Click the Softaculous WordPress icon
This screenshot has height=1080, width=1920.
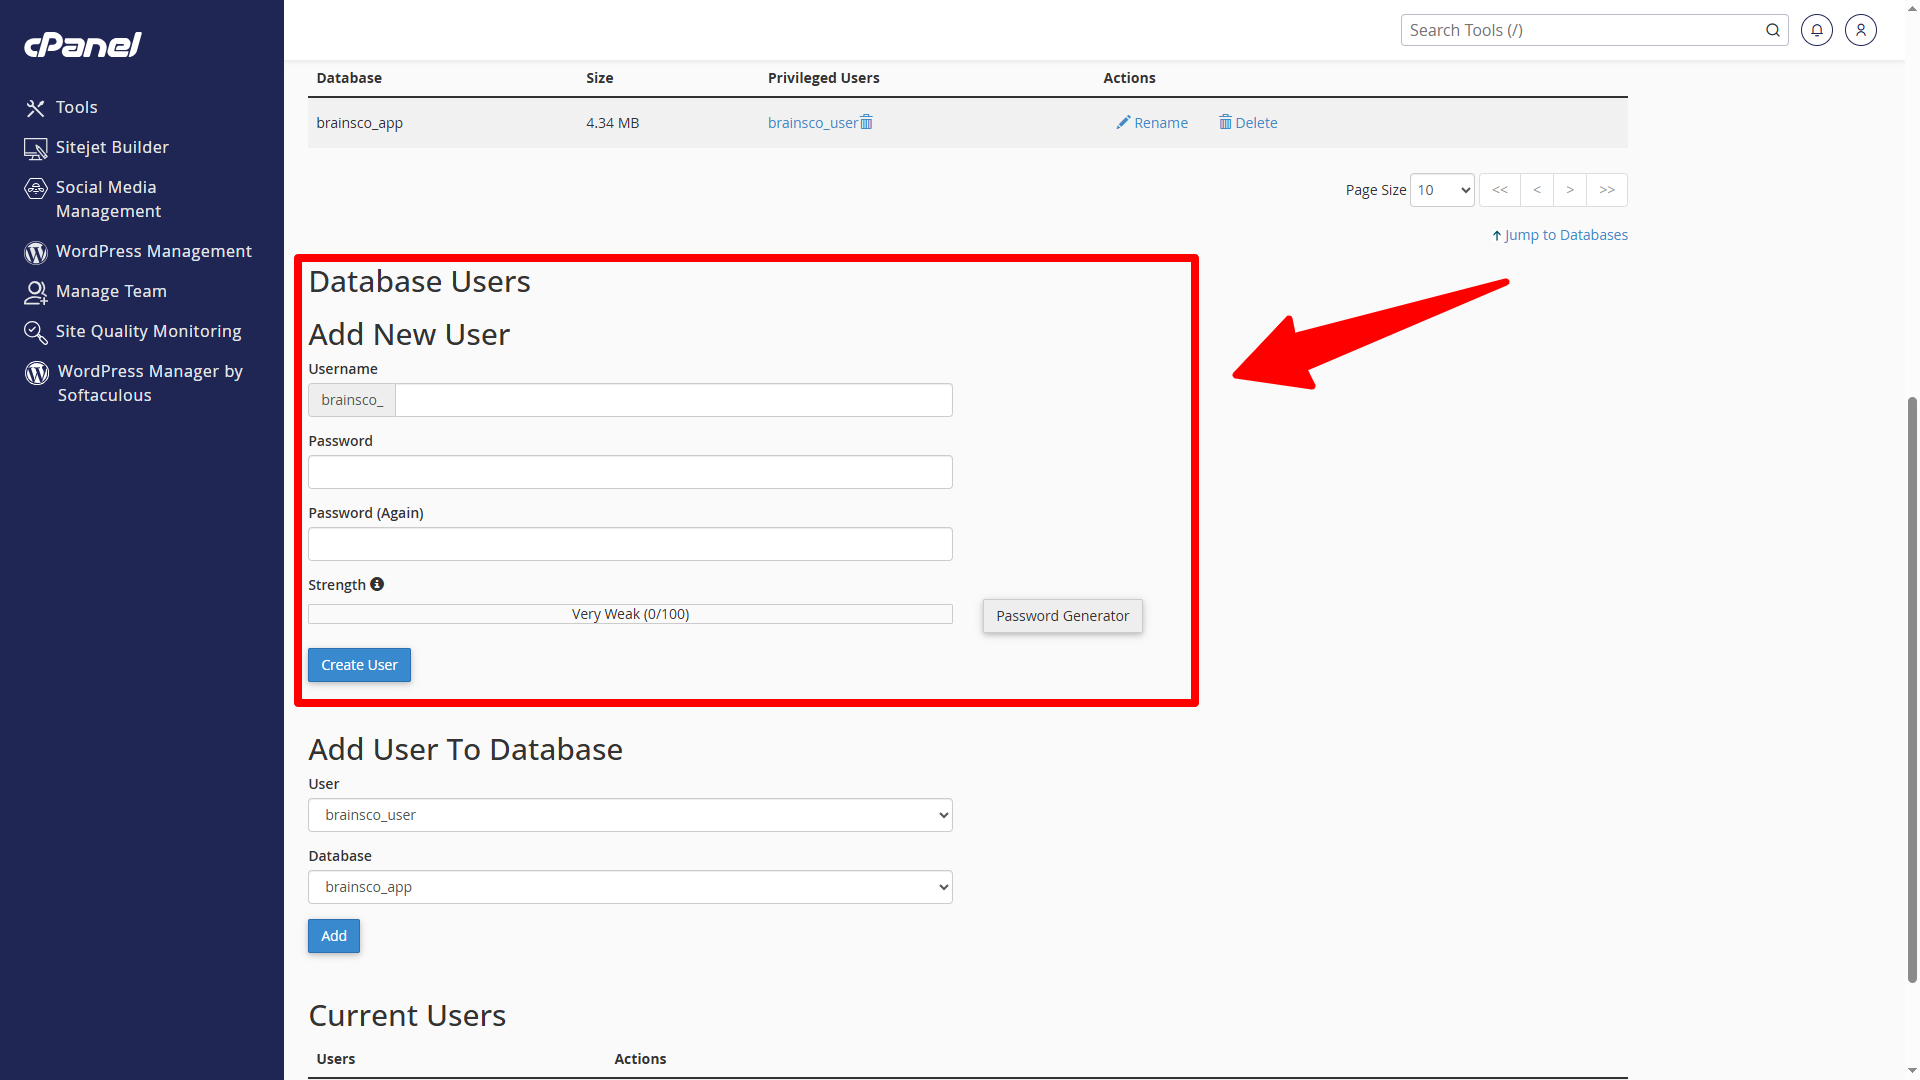point(37,373)
